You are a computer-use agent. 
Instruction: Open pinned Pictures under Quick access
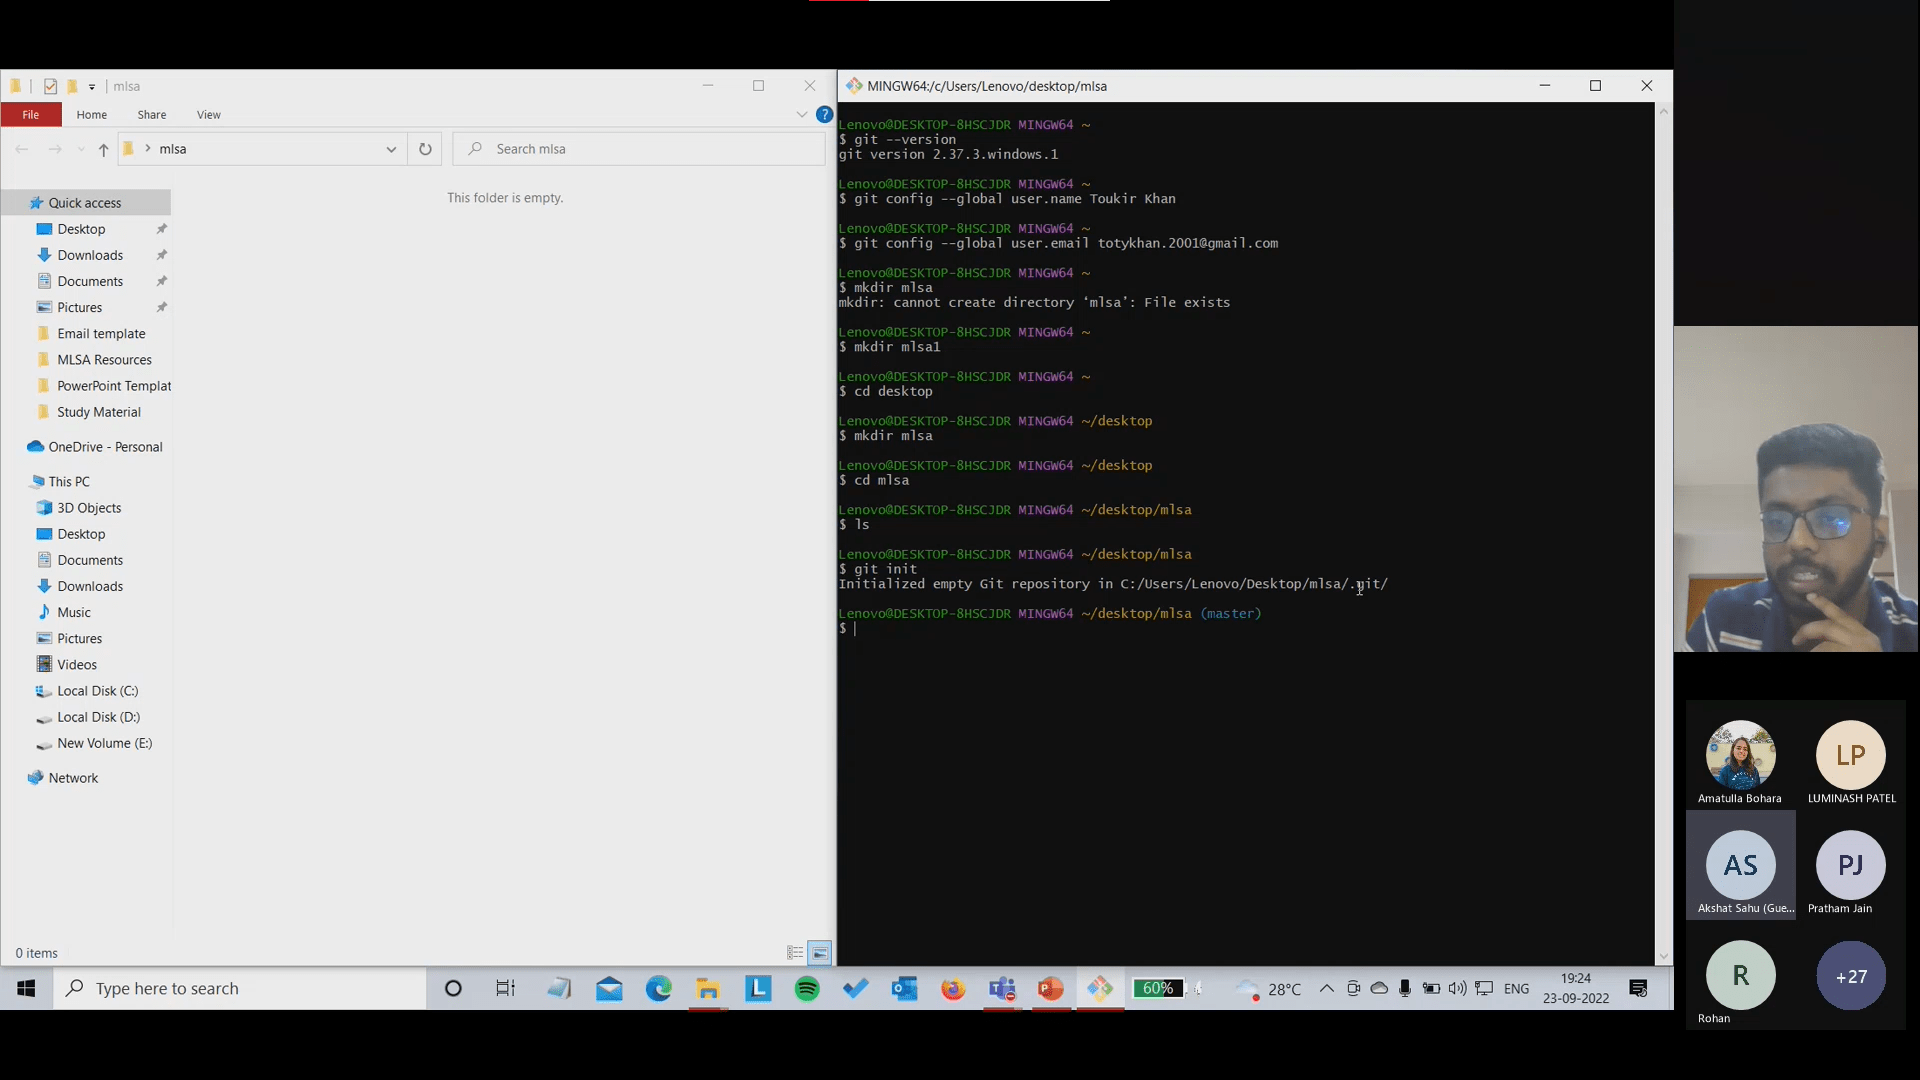(79, 307)
